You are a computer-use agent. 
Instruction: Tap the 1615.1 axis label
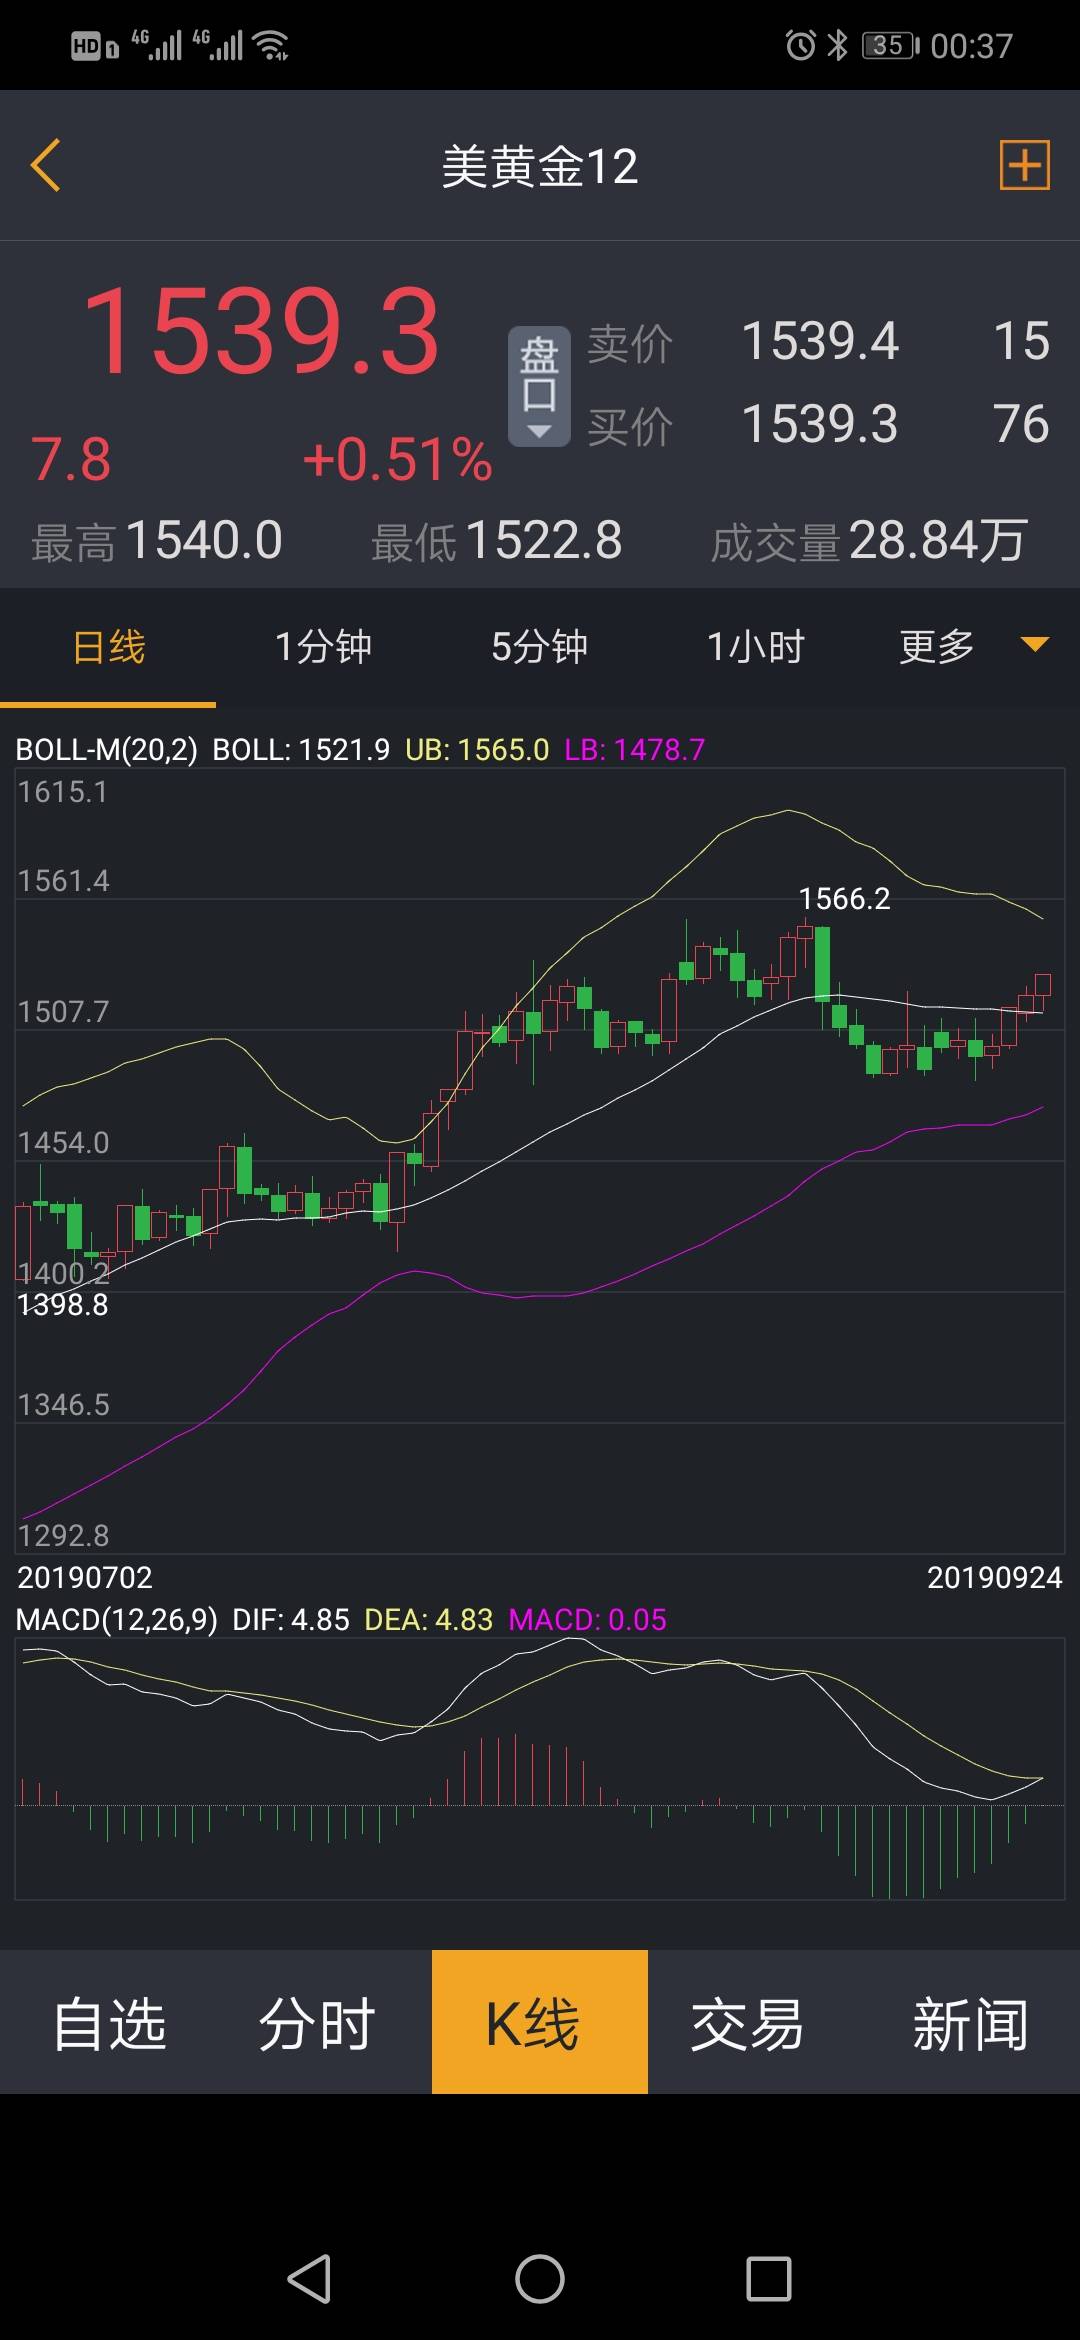point(63,792)
